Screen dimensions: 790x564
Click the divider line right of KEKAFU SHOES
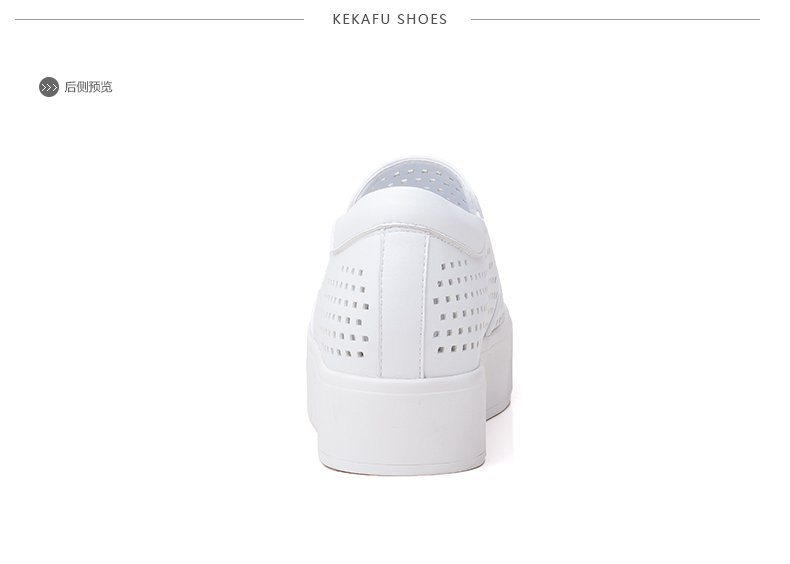[615, 20]
